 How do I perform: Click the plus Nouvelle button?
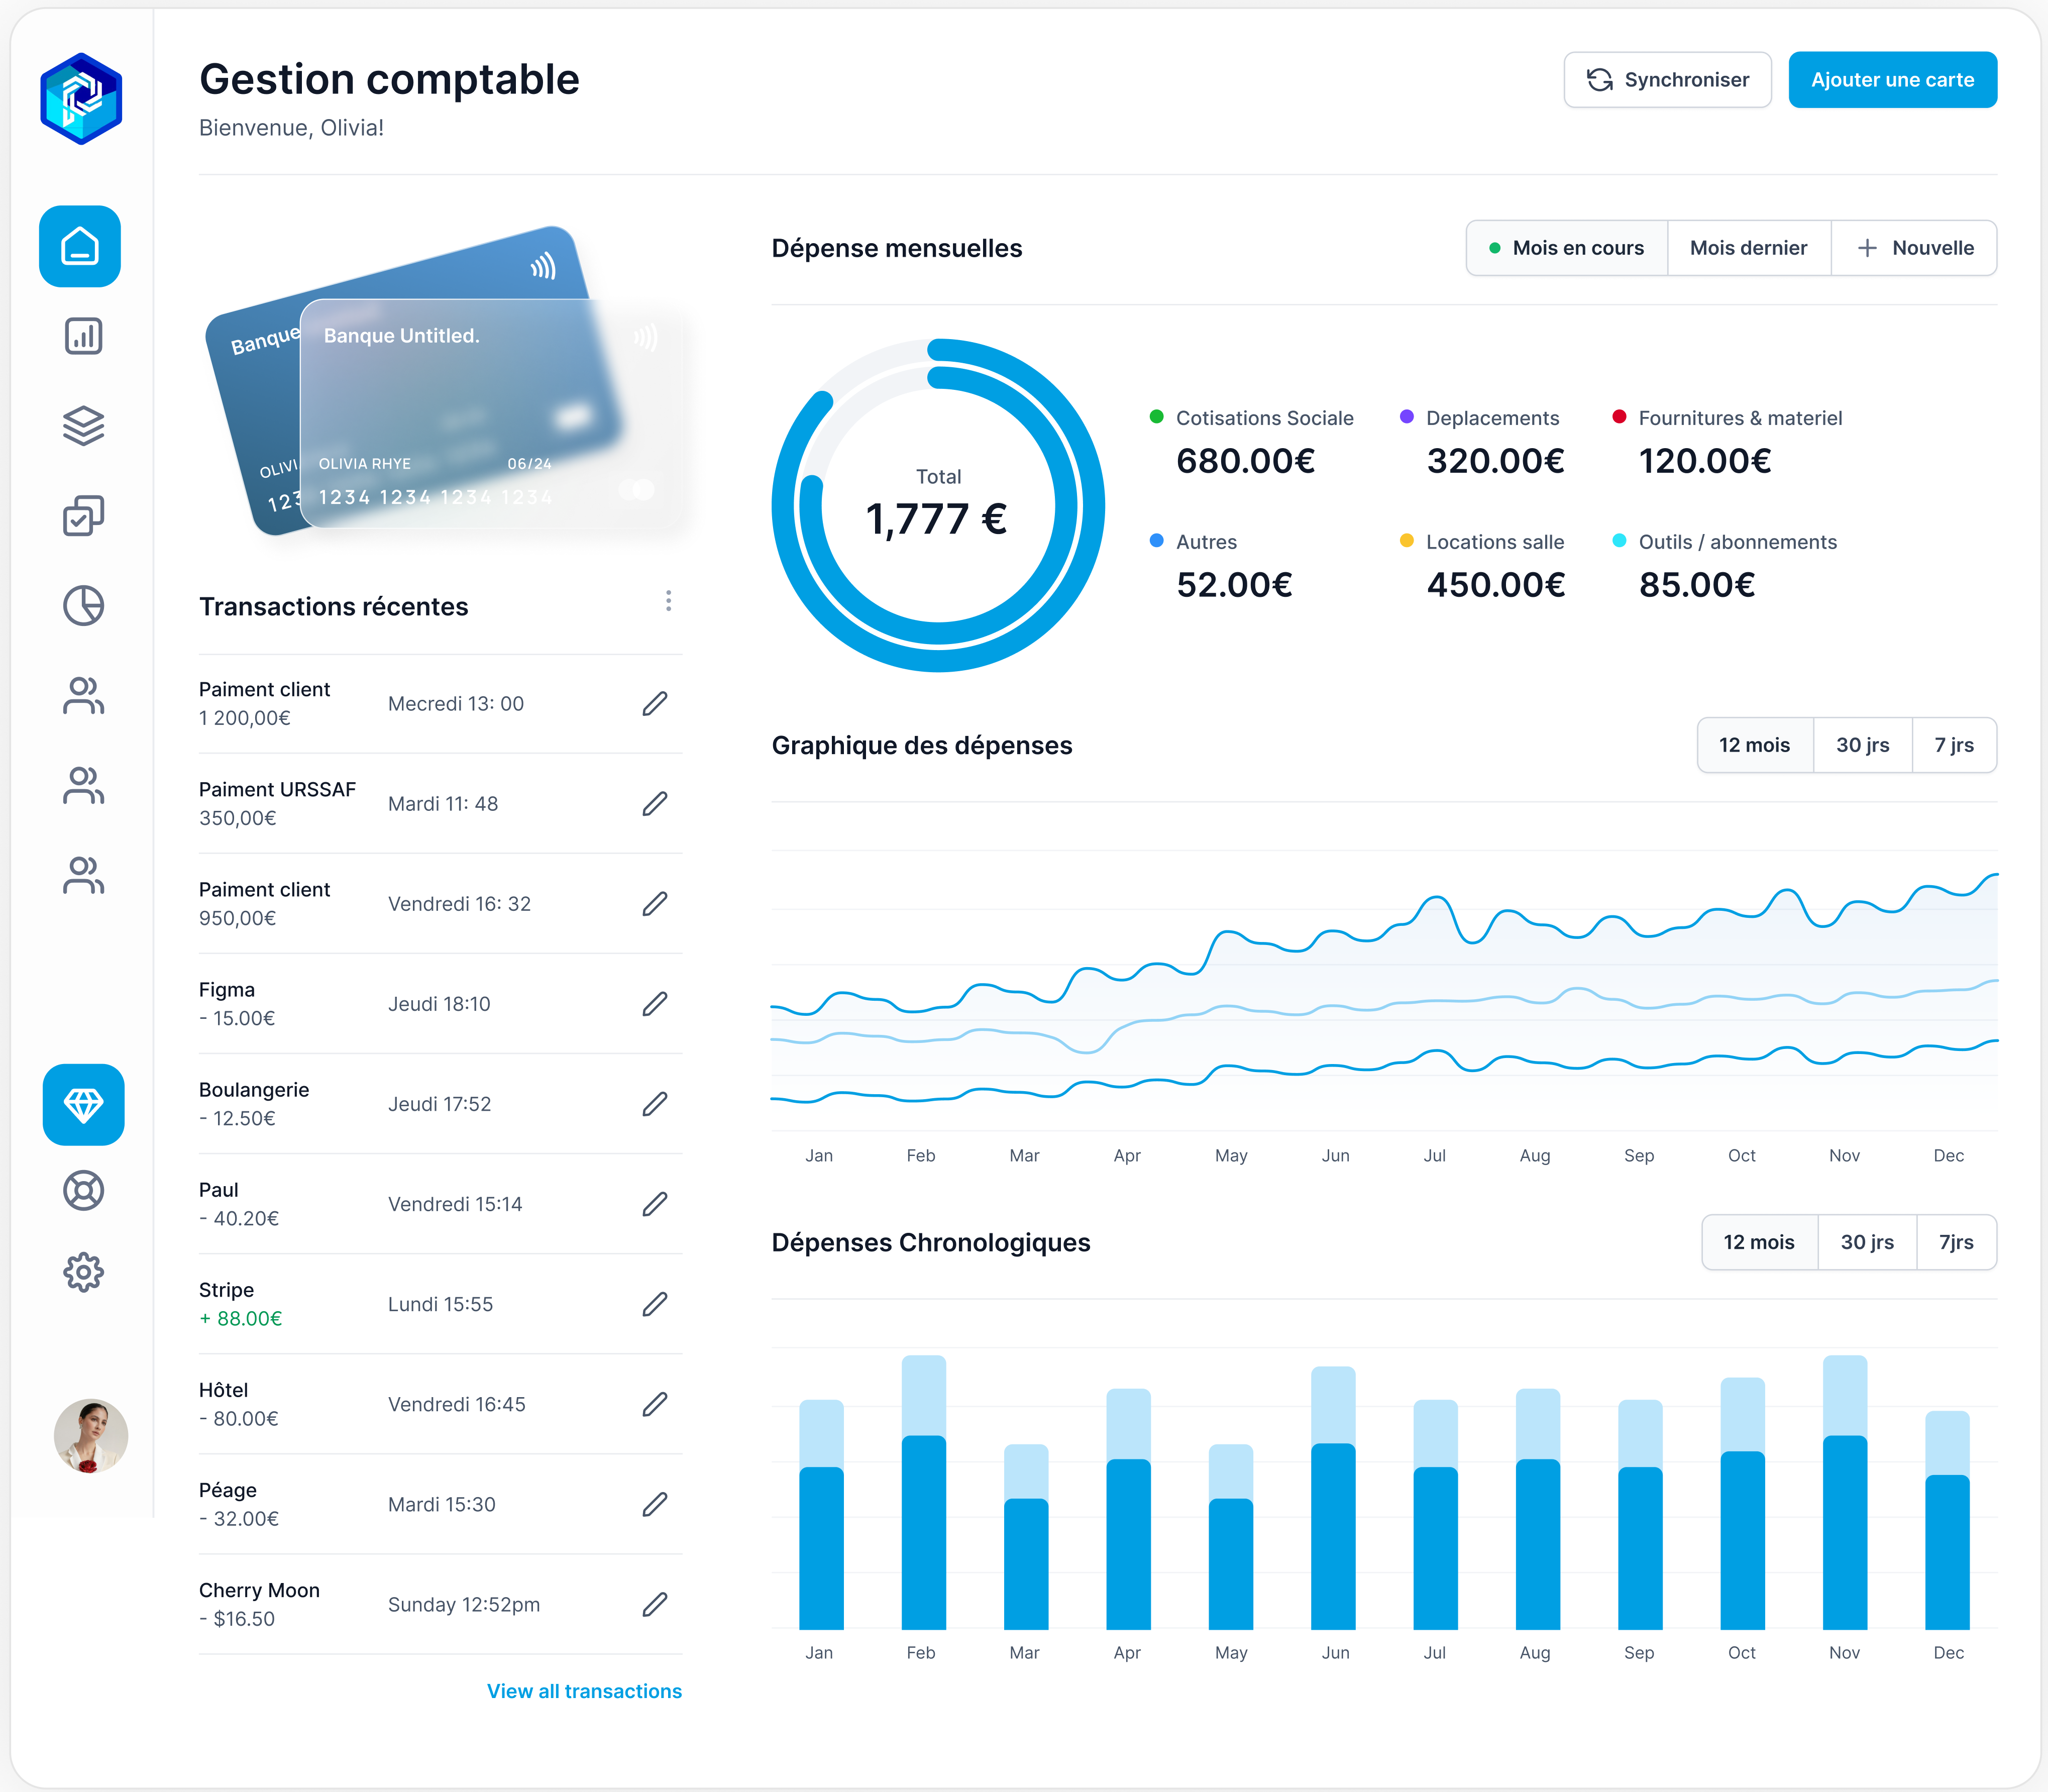[1914, 248]
